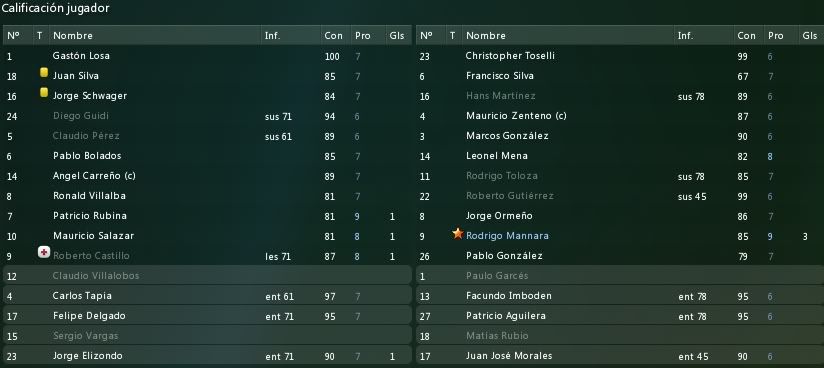
Task: Select substitute Carlos Tapia row
Action: (207, 295)
